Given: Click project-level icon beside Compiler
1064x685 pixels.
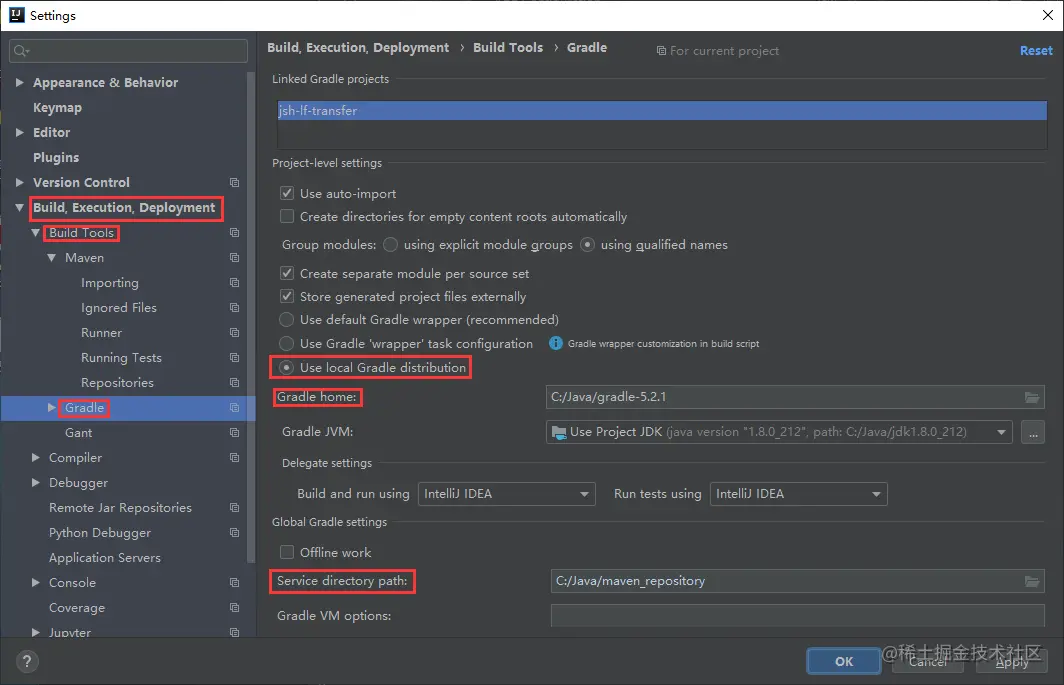Looking at the screenshot, I should pos(234,458).
